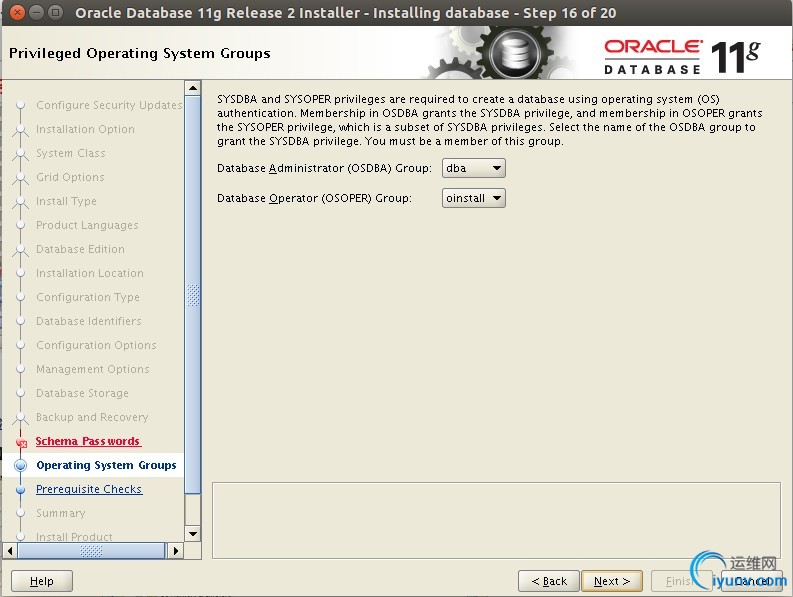Open the OSOPER group dropdown showing oinstall
793x597 pixels.
point(473,198)
